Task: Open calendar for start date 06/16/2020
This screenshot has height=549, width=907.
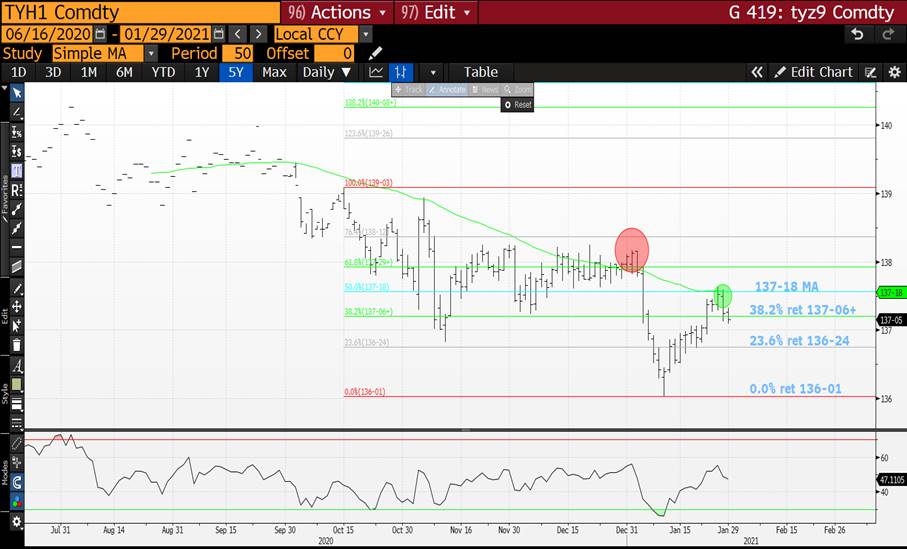Action: tap(100, 34)
